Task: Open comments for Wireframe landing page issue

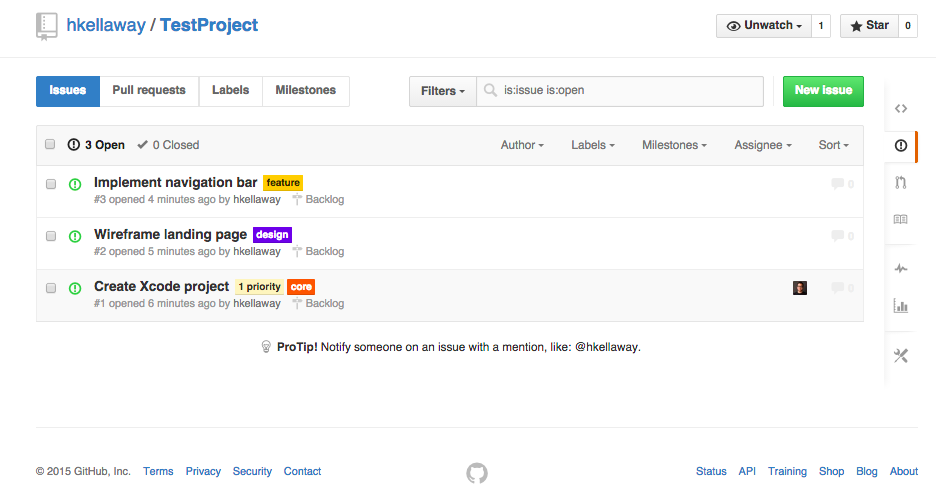Action: (842, 236)
